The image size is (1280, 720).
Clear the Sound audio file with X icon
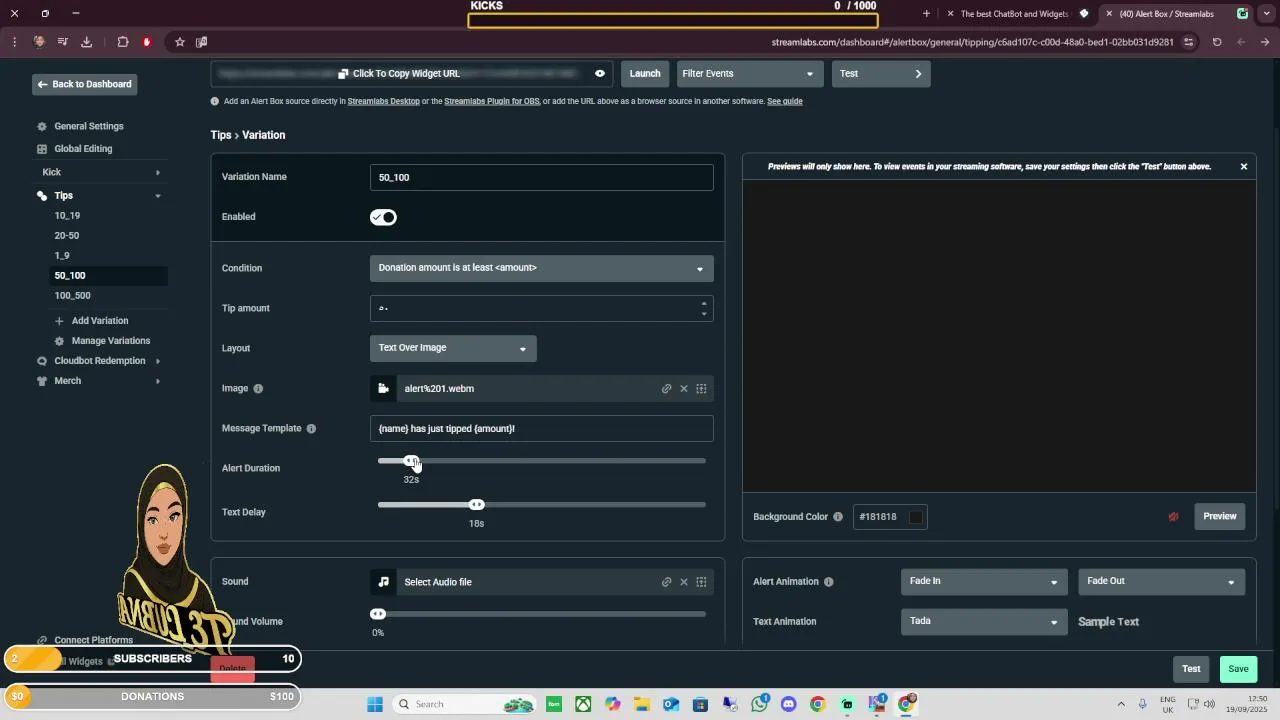pyautogui.click(x=684, y=582)
